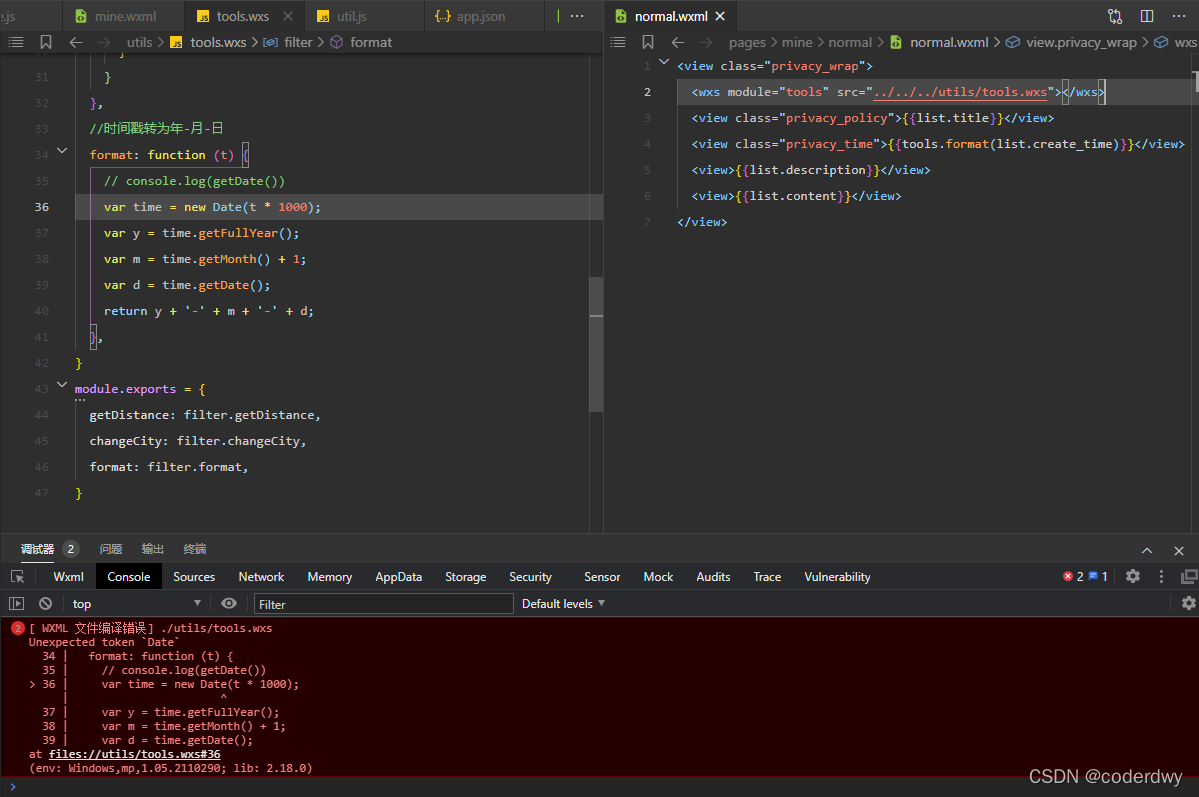This screenshot has height=797, width=1199.
Task: Open the Sources devtools tab
Action: point(194,577)
